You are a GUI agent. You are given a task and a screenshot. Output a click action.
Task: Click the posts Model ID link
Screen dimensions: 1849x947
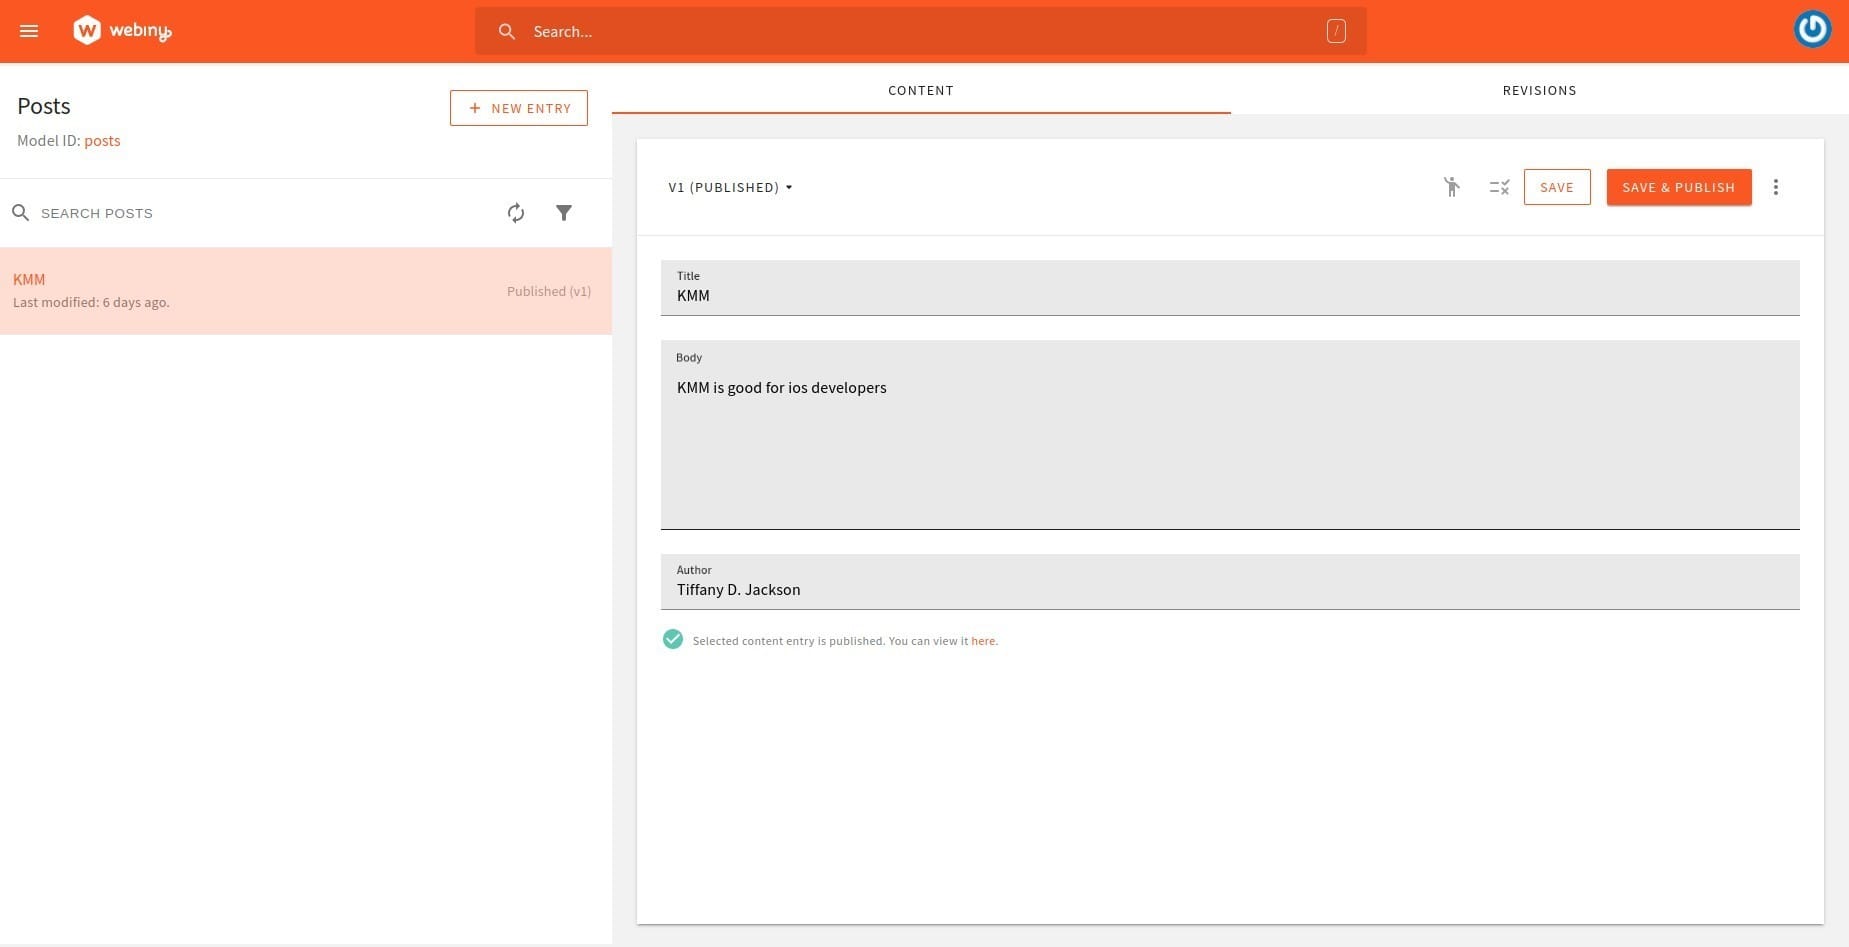(x=102, y=141)
